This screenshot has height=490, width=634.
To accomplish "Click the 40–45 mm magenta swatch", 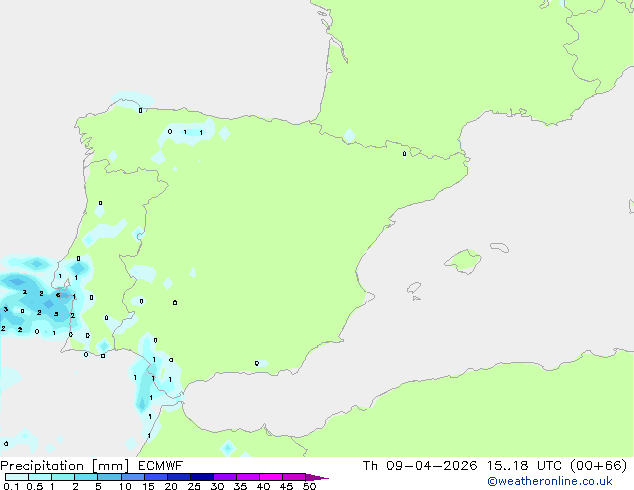I will point(271,477).
